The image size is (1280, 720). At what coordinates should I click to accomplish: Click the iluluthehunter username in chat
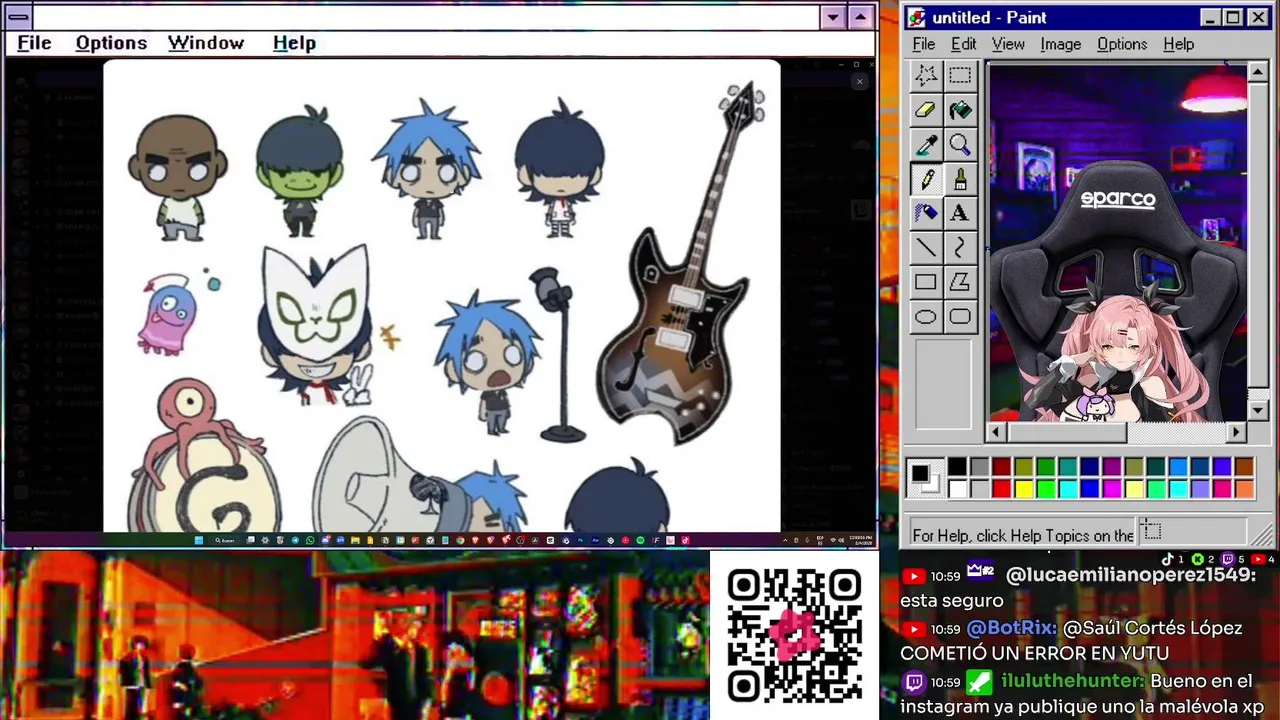[1072, 681]
